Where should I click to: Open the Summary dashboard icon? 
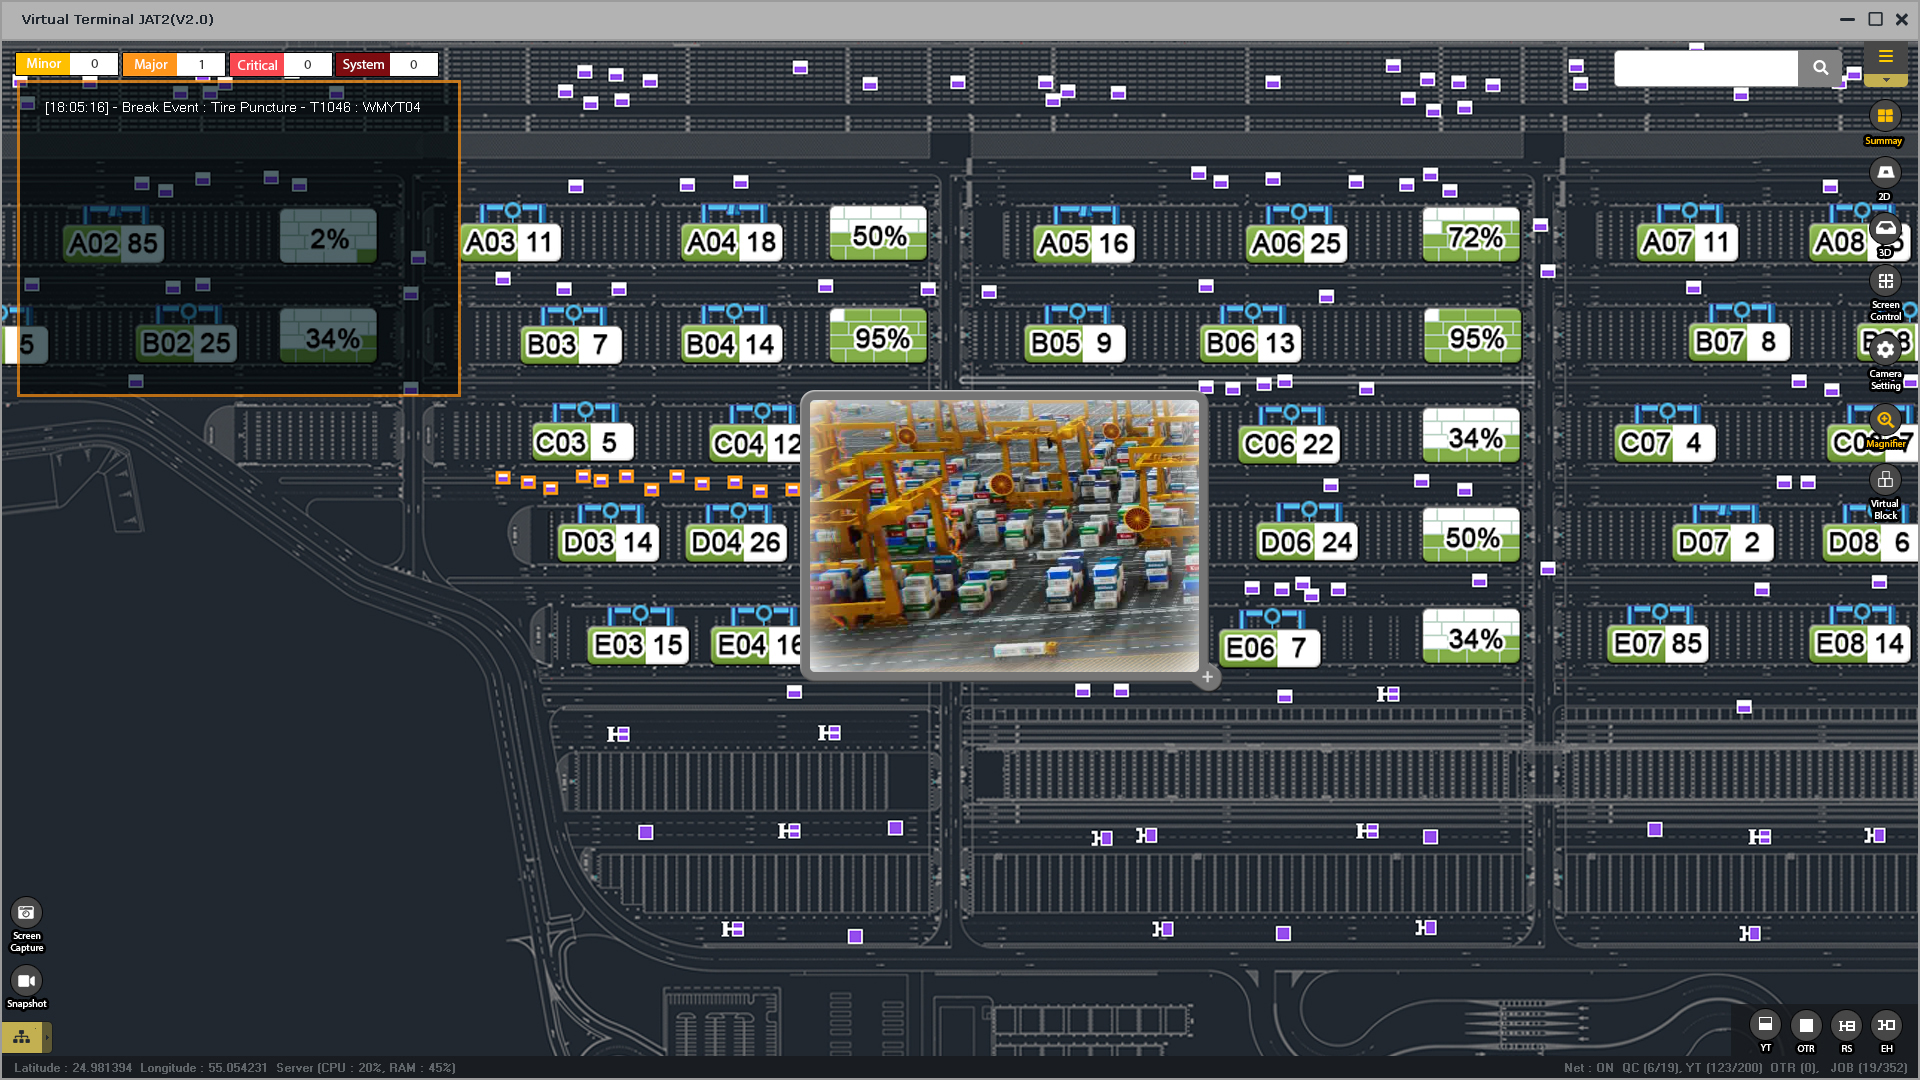pyautogui.click(x=1885, y=117)
